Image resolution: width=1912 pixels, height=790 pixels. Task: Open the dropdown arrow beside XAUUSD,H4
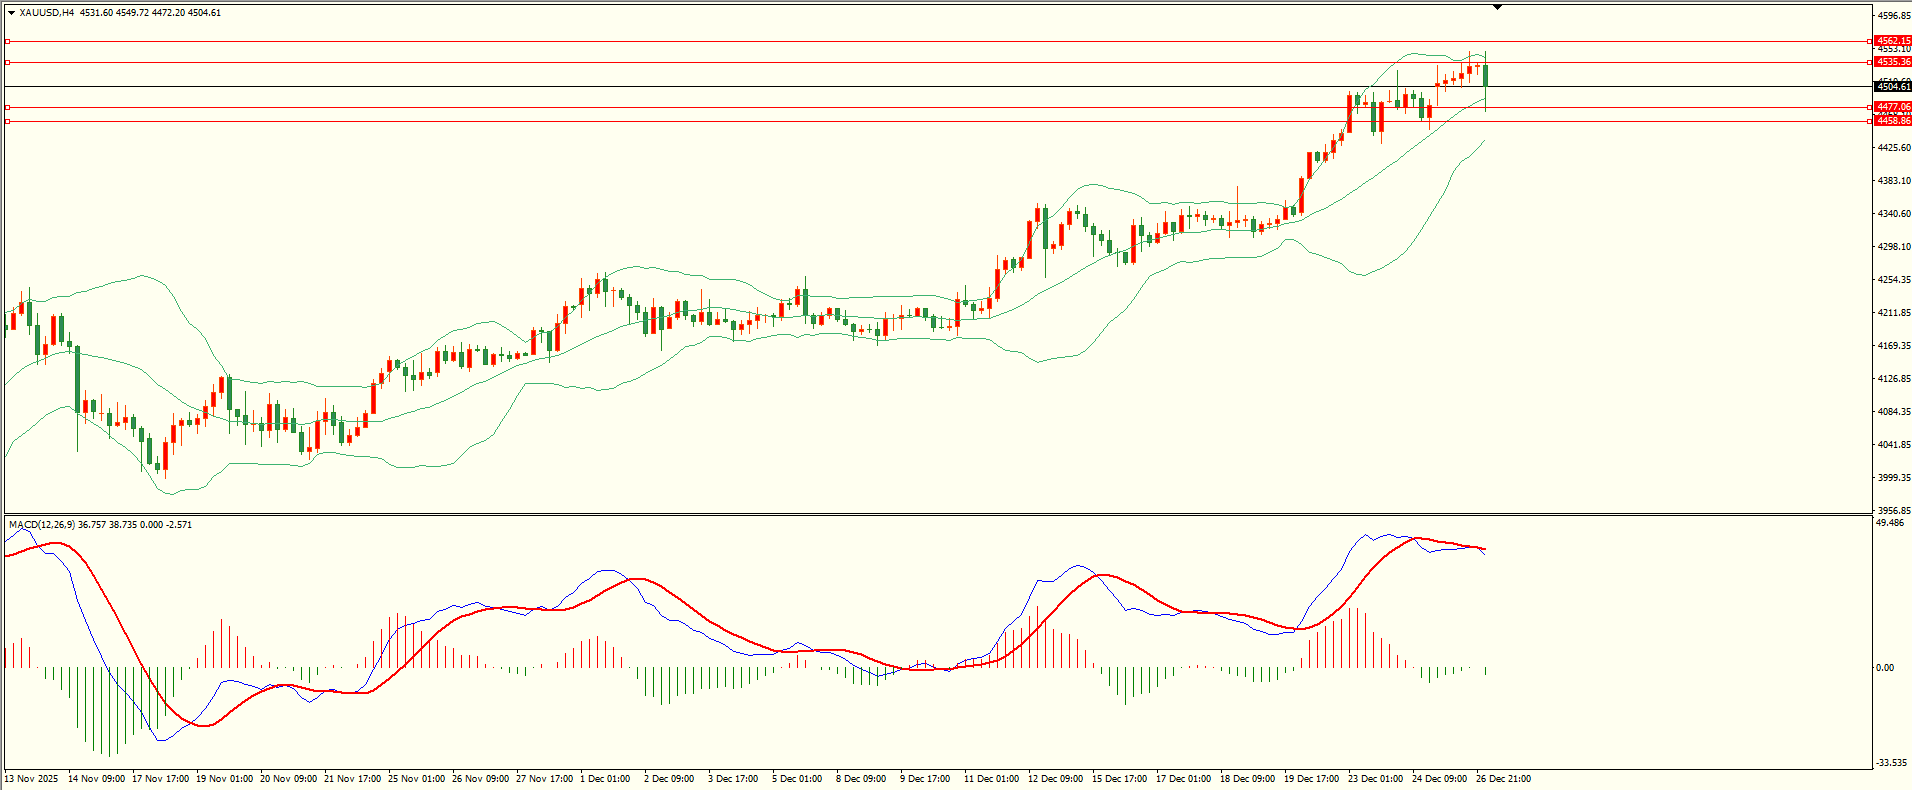[11, 13]
